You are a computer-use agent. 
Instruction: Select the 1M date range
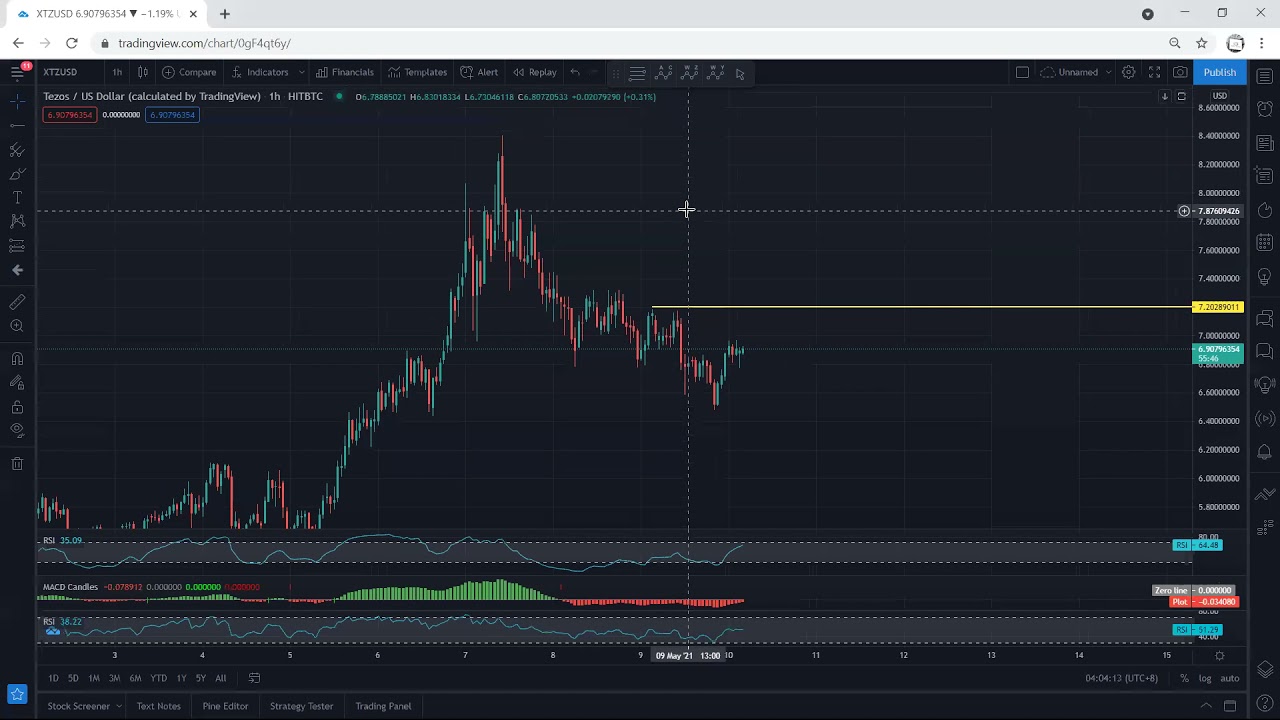[x=94, y=678]
